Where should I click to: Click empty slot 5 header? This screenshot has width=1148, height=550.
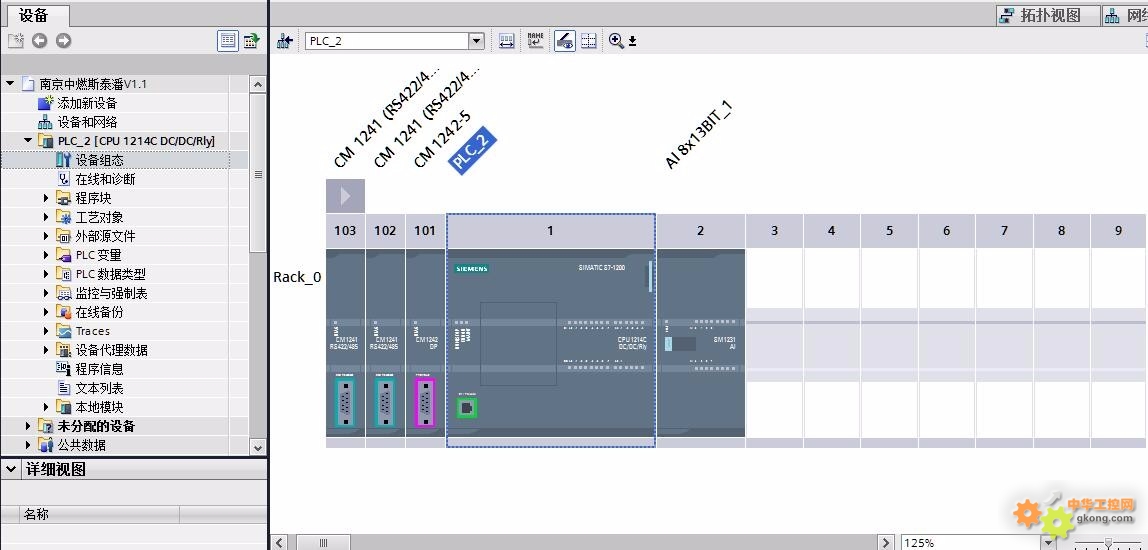tap(890, 231)
